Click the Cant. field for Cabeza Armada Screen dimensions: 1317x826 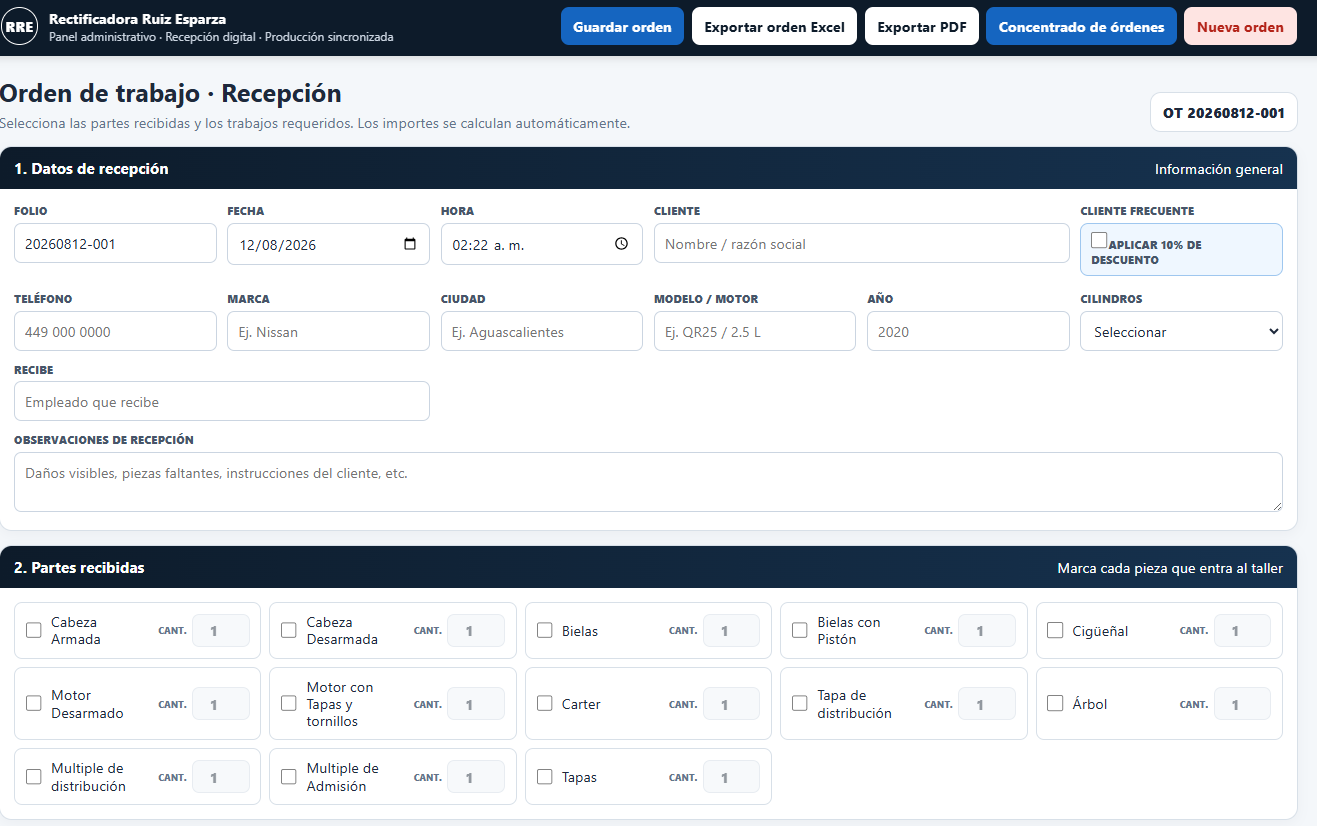point(220,631)
